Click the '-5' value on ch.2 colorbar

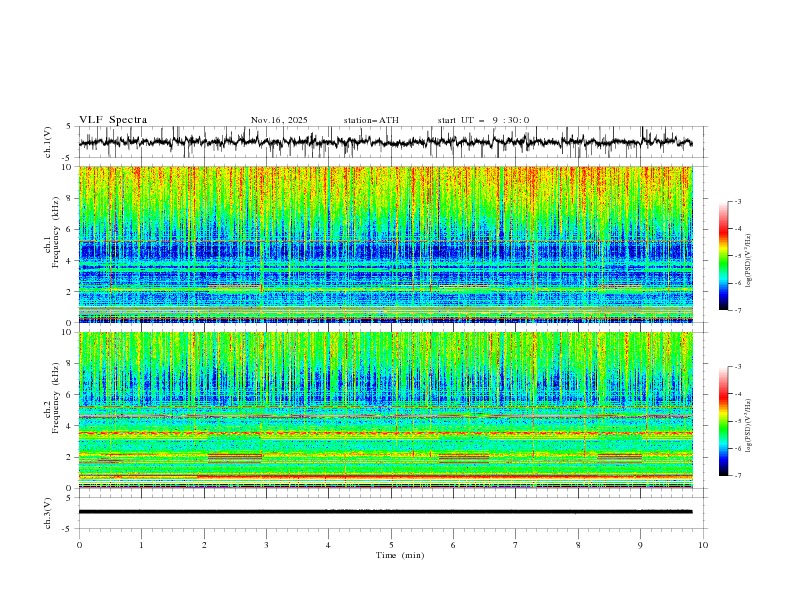point(737,421)
